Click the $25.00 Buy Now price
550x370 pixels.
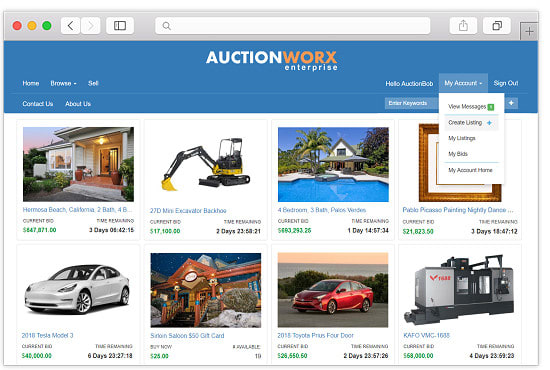pyautogui.click(x=159, y=356)
